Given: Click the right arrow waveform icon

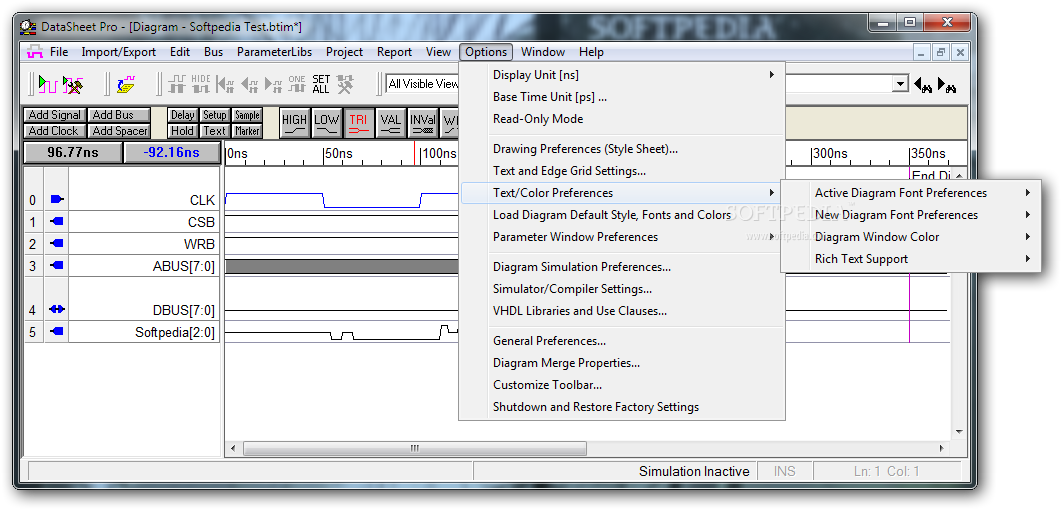Looking at the screenshot, I should [x=274, y=84].
